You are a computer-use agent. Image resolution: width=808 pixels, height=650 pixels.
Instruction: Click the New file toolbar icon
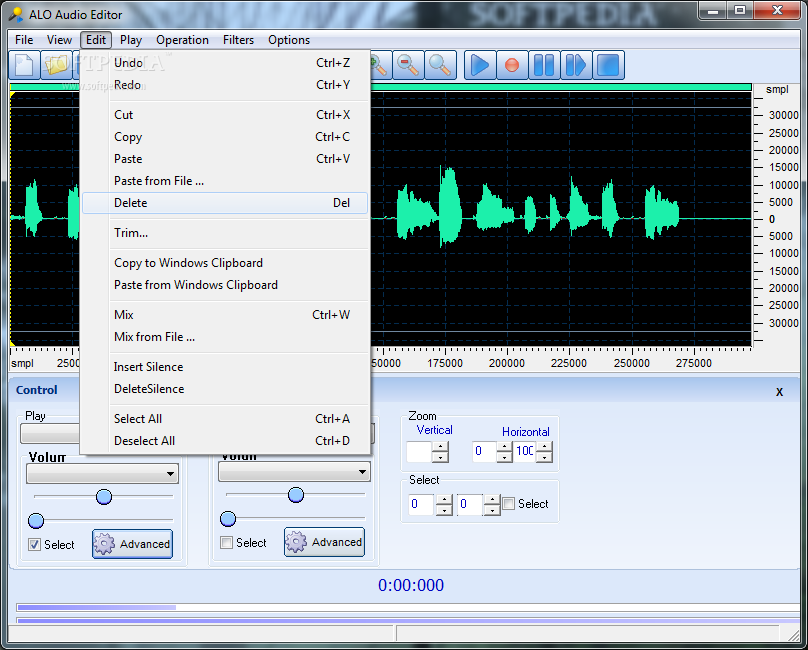click(x=24, y=65)
